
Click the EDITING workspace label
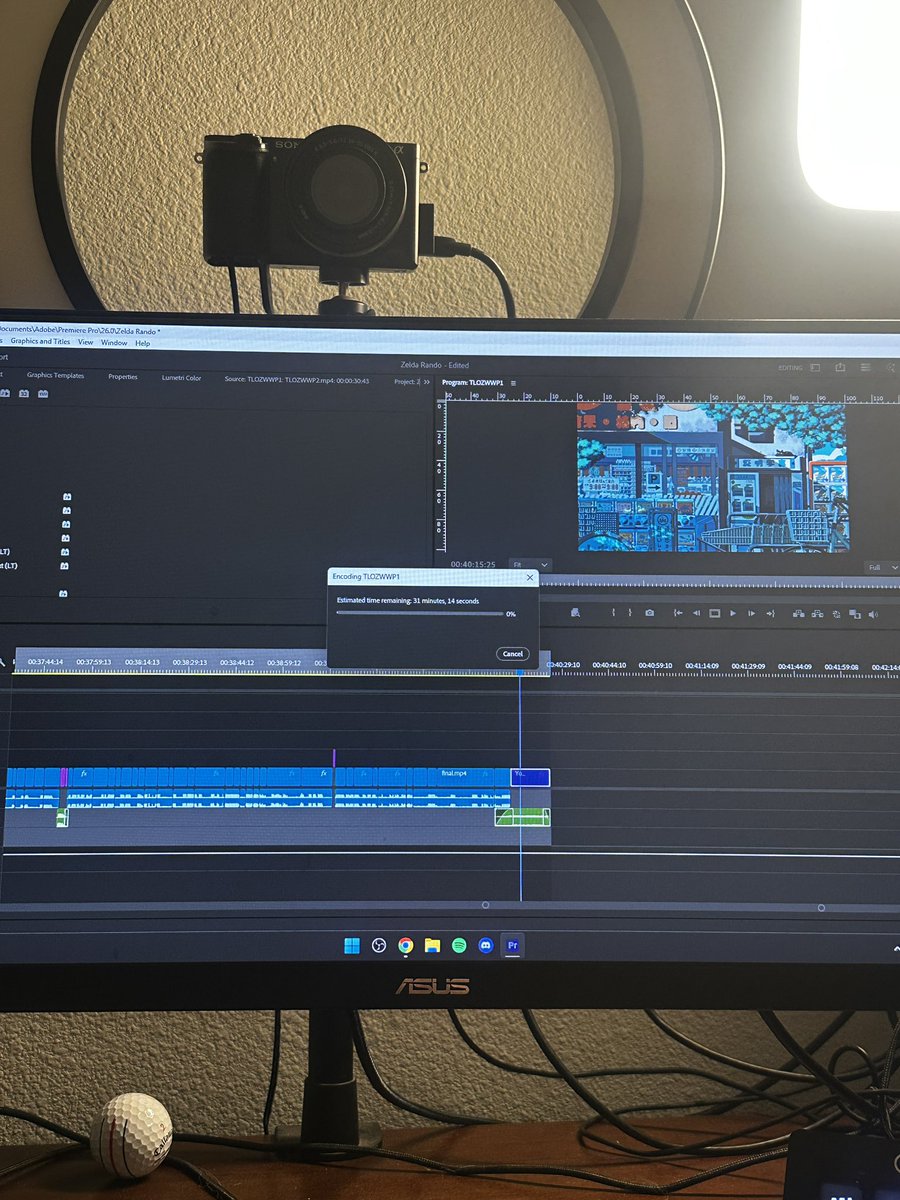pos(790,368)
